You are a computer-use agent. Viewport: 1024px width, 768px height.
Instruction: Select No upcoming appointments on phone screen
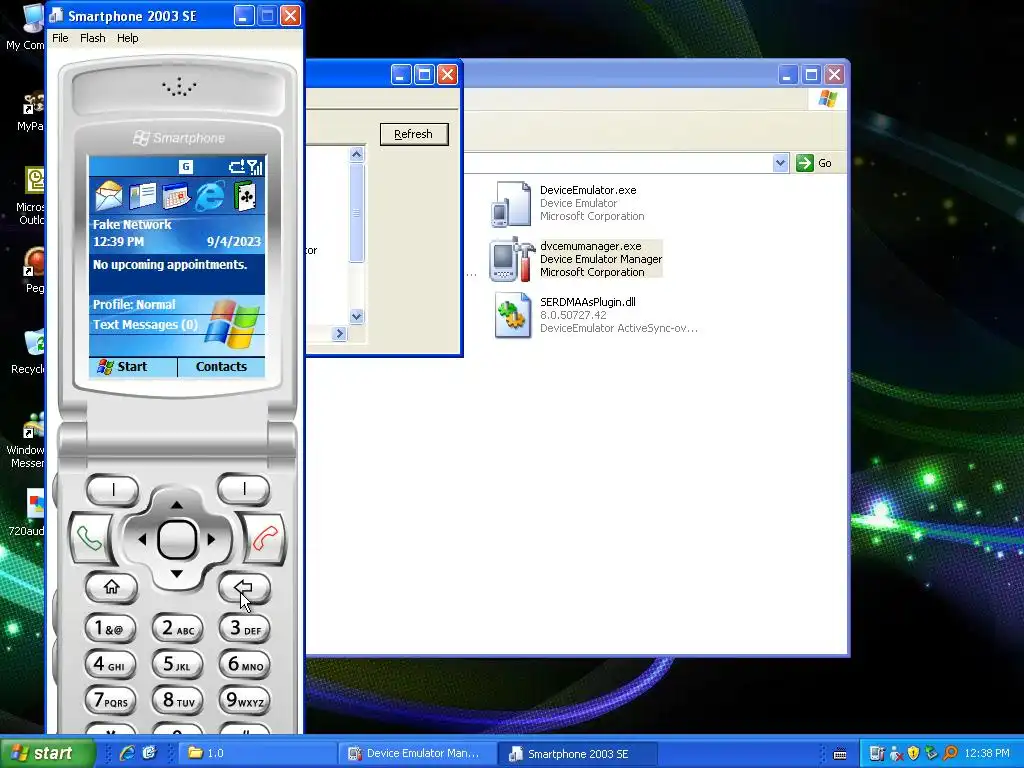click(170, 264)
